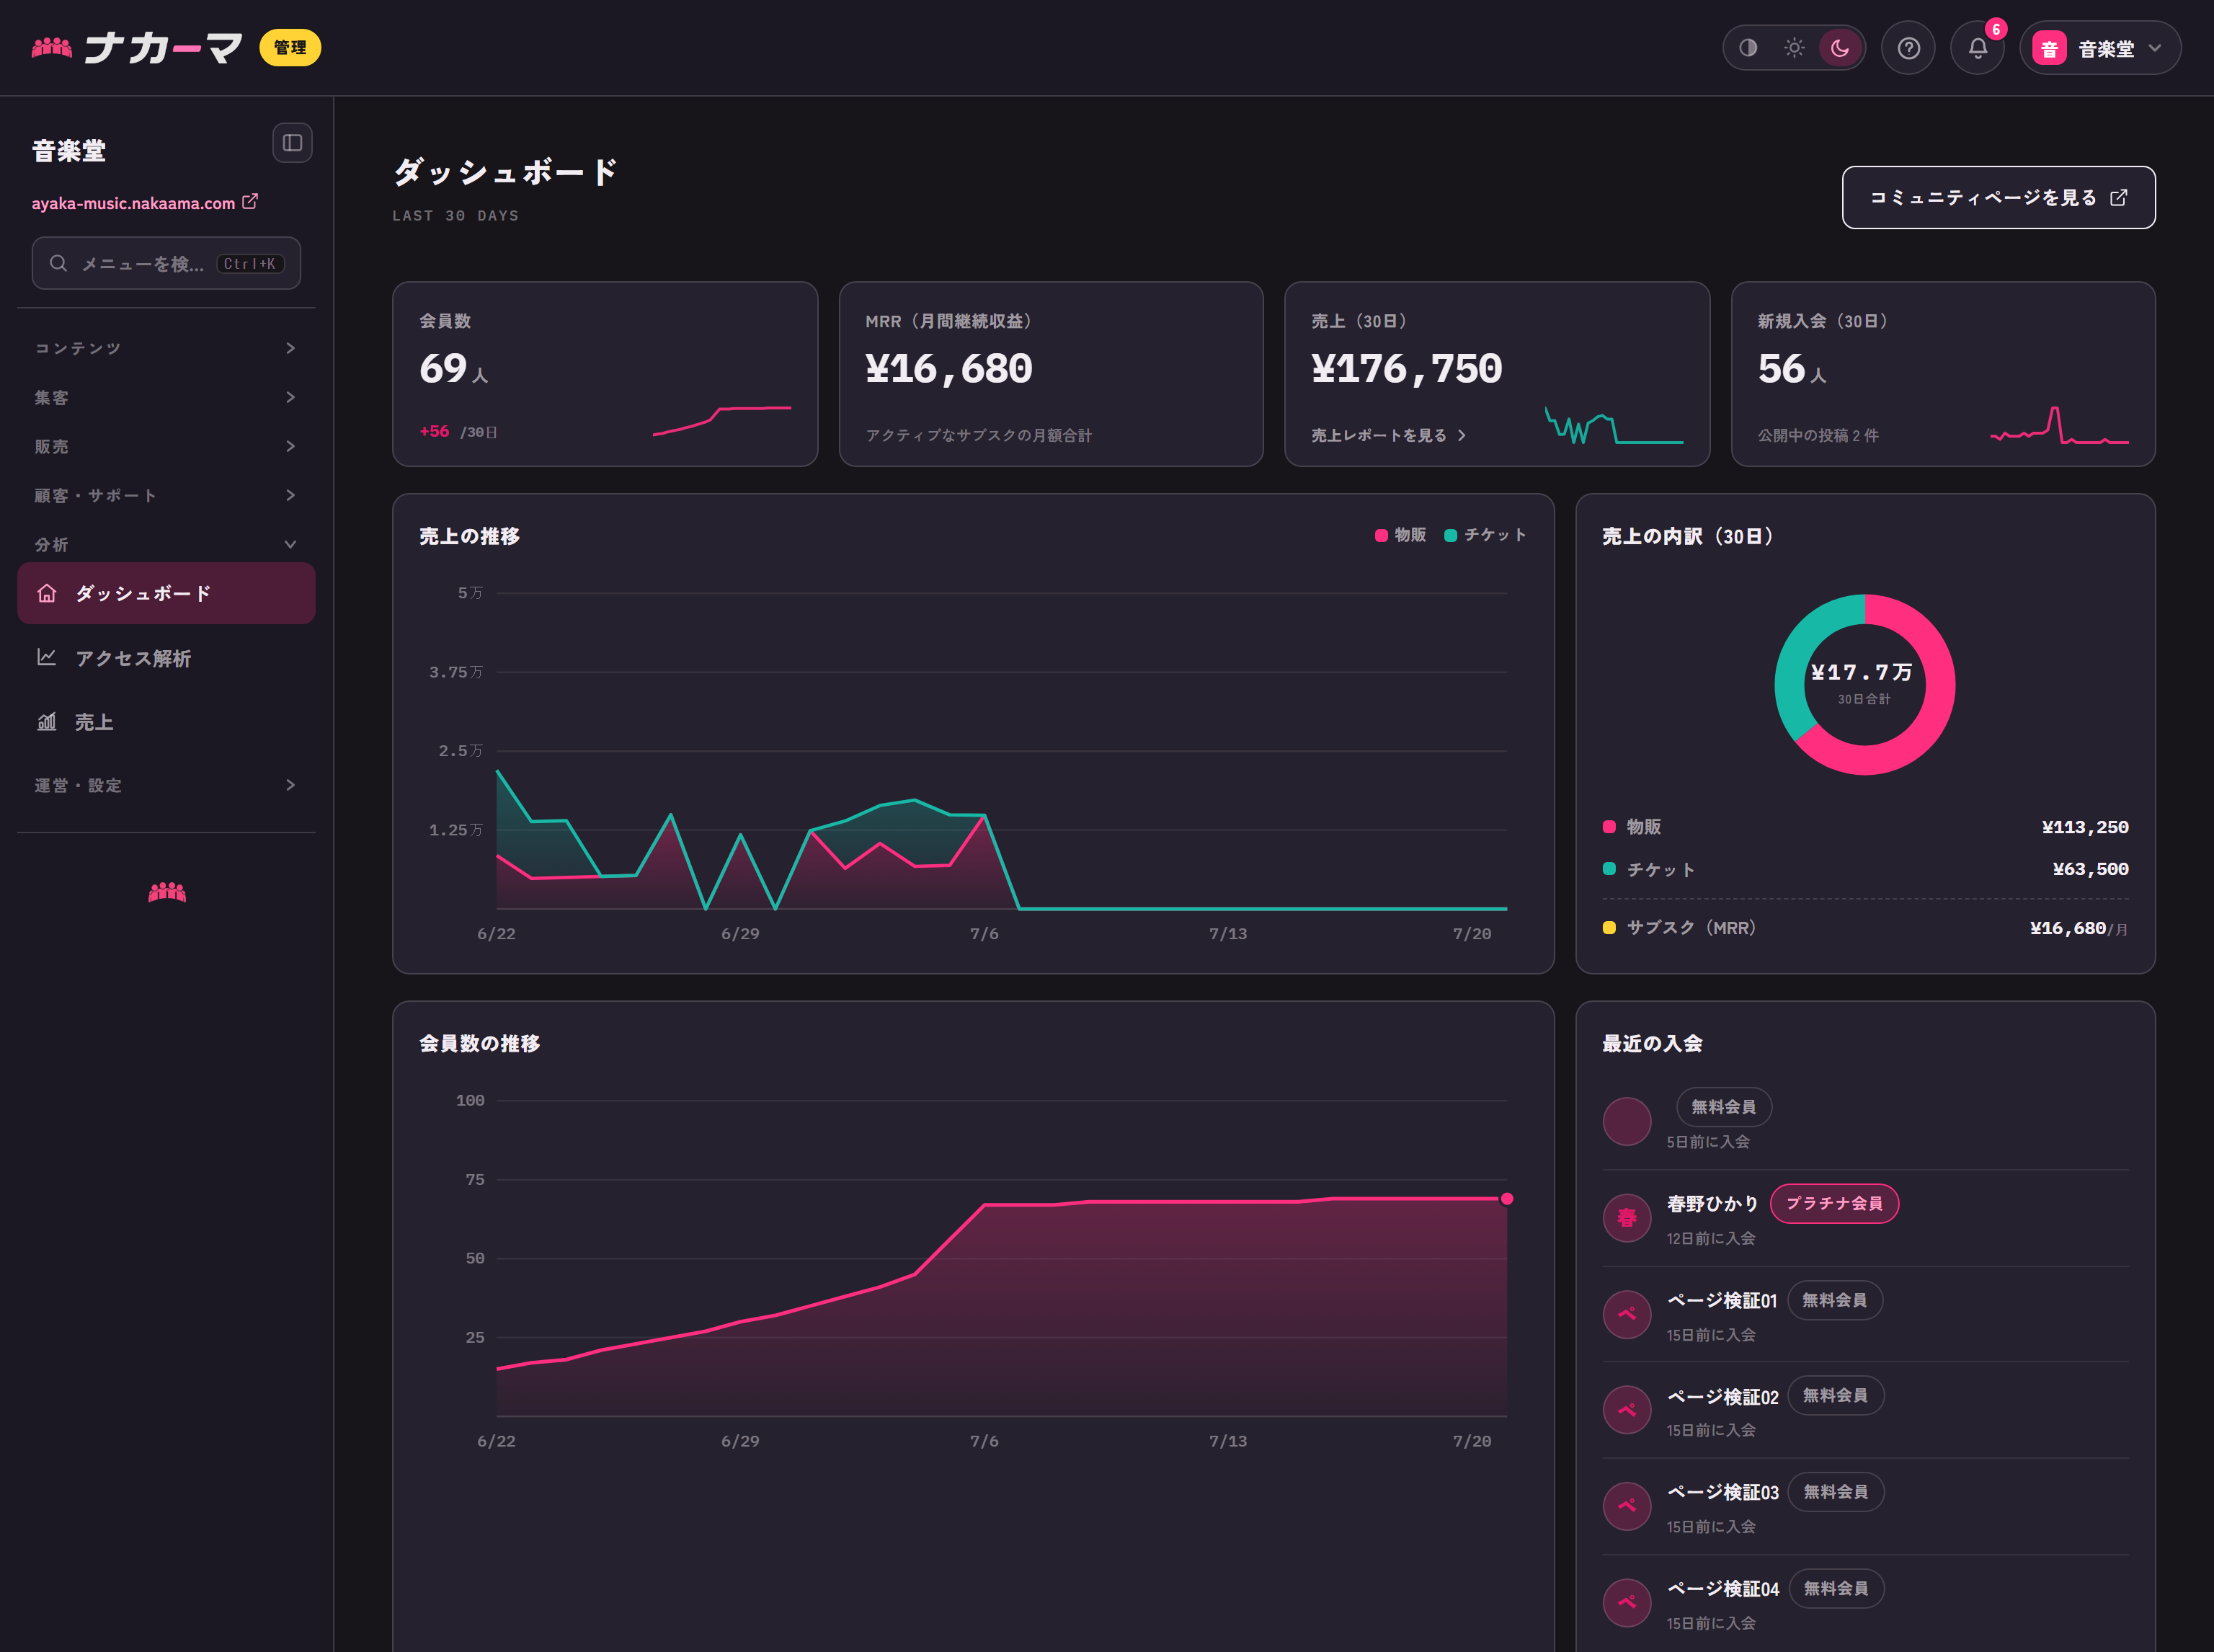Click コミュニティページを見る button
Viewport: 2214px width, 1652px height.
1998,197
